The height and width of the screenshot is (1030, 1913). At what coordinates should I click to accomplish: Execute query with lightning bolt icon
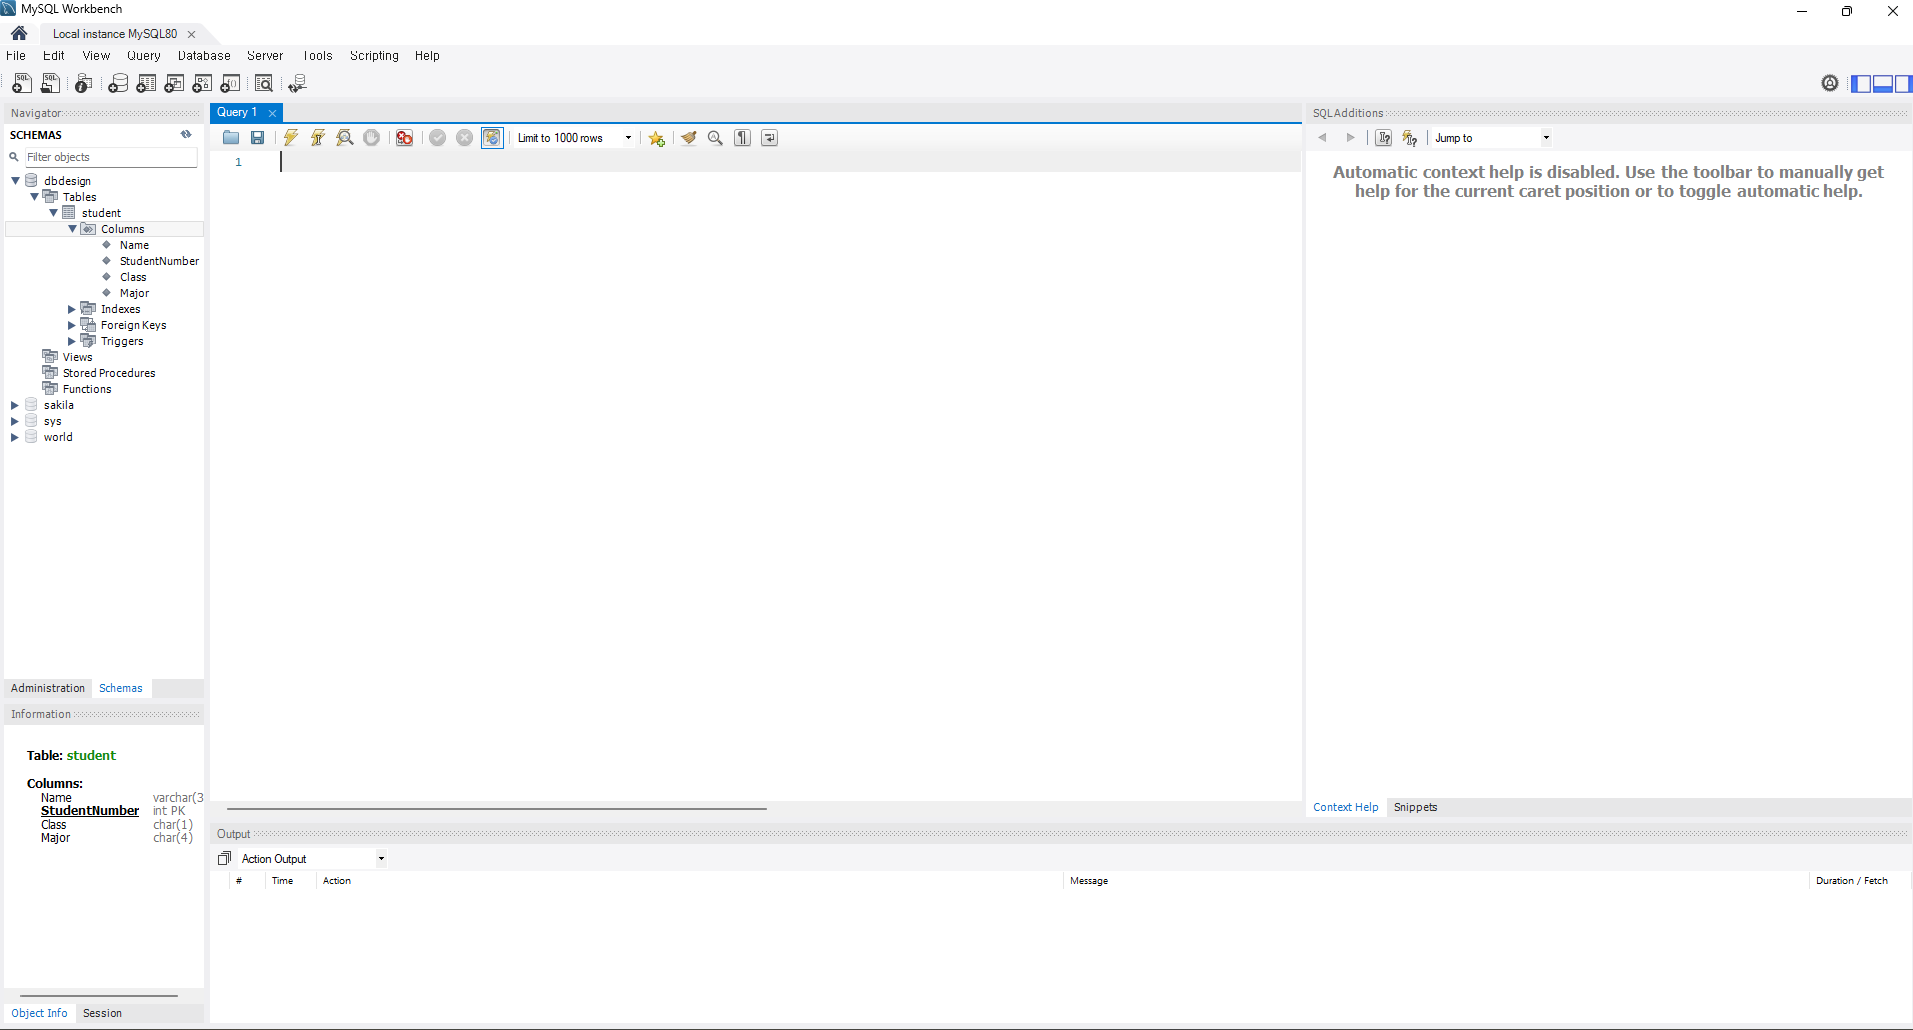click(291, 138)
